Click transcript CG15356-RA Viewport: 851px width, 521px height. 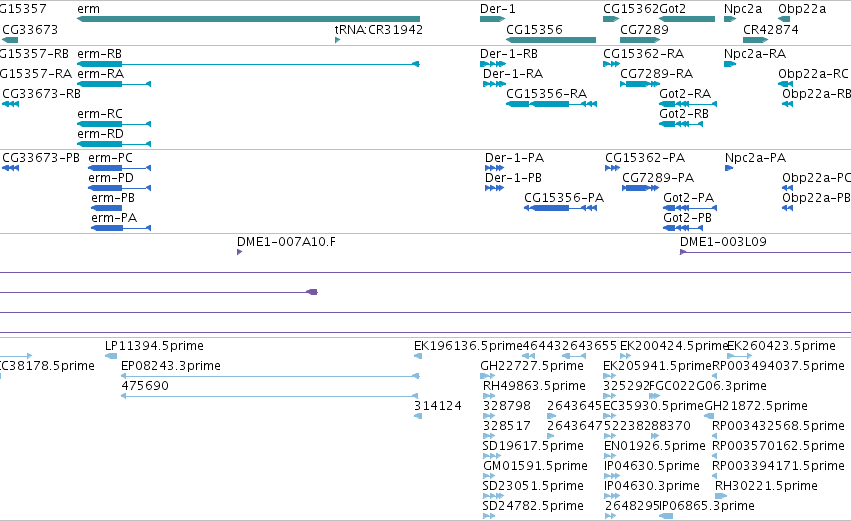[551, 104]
